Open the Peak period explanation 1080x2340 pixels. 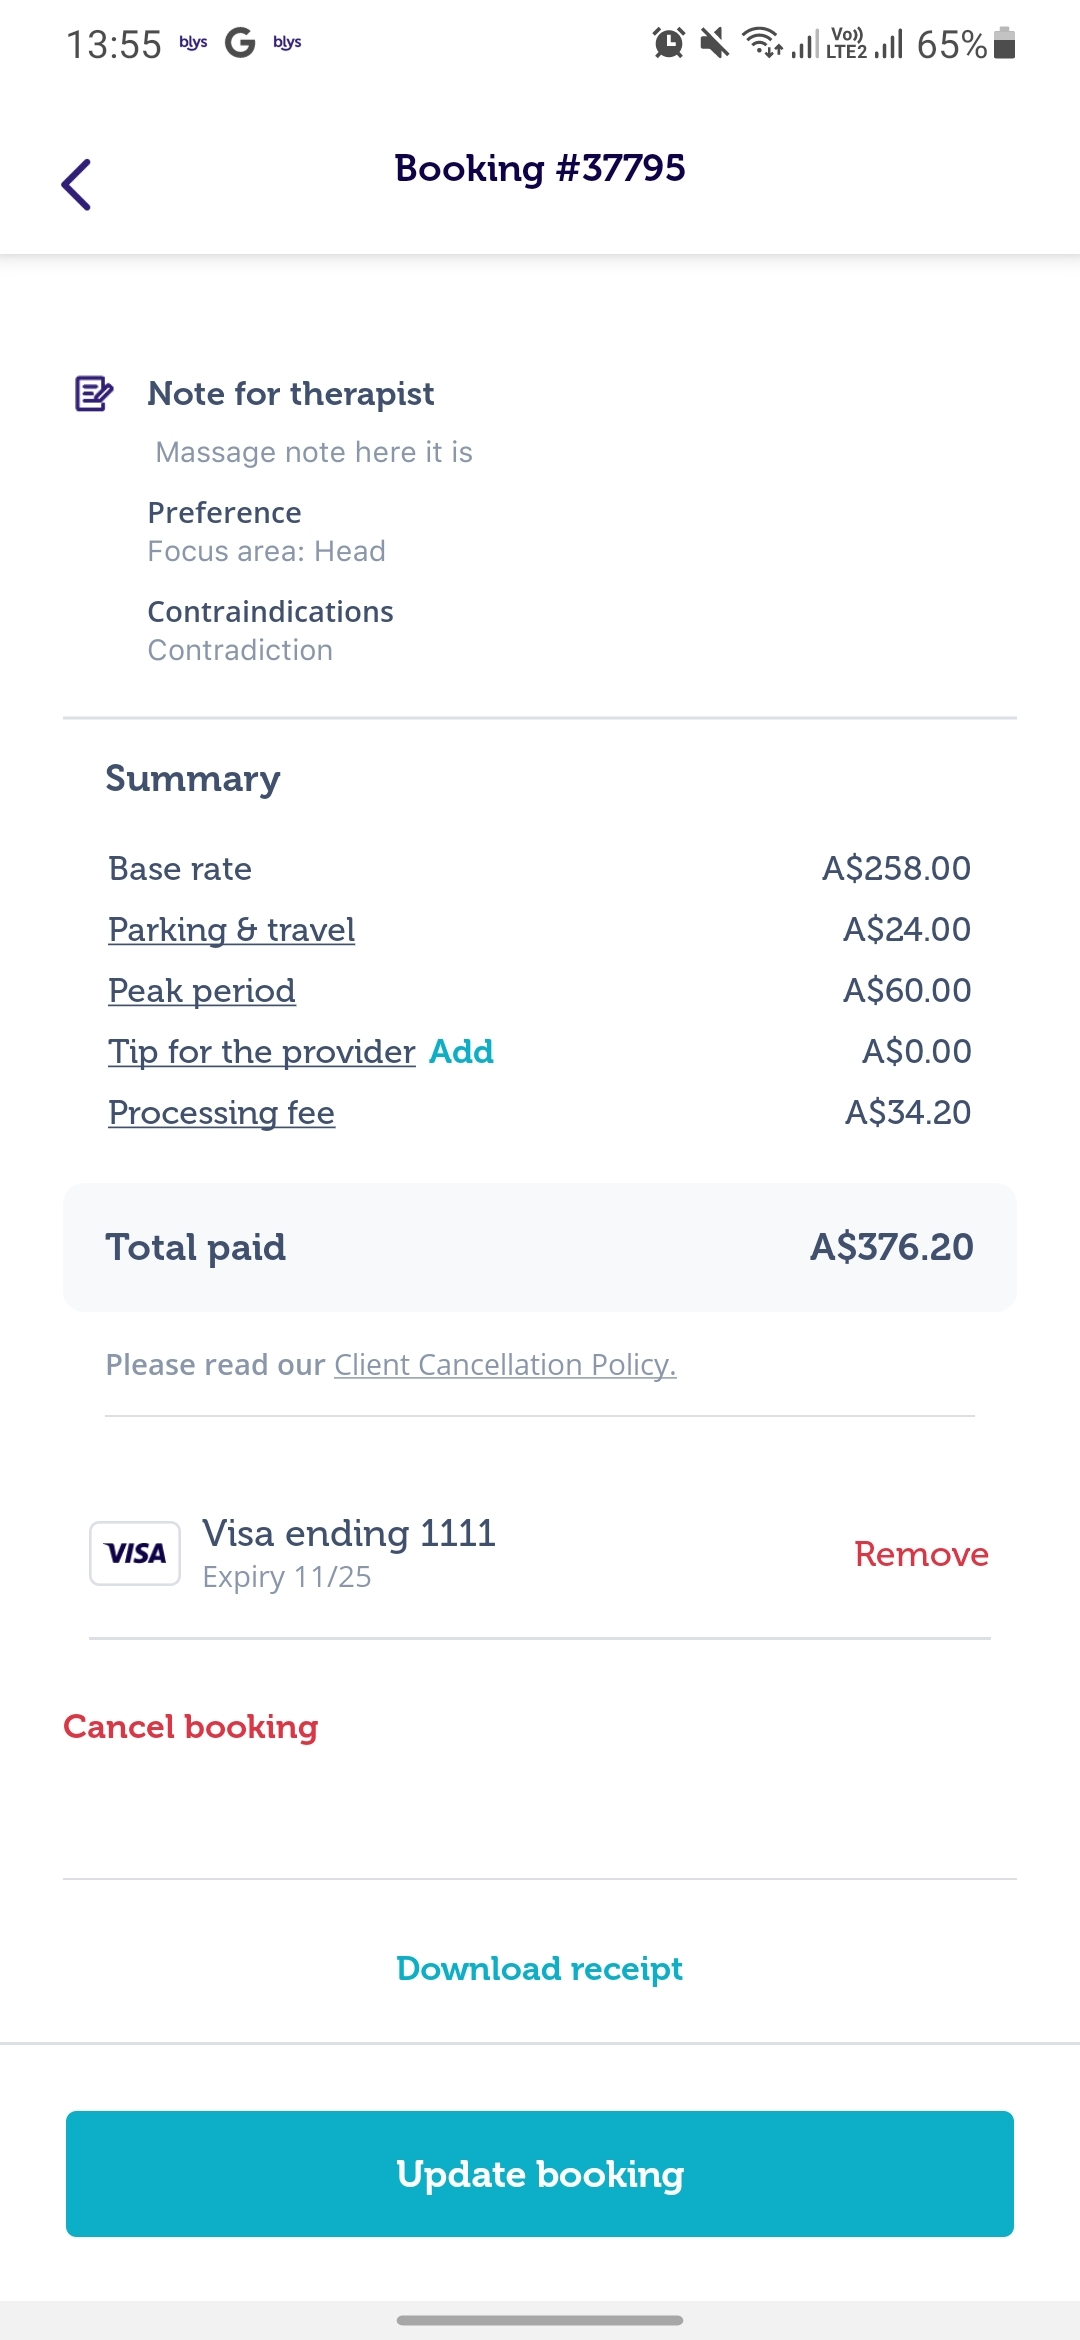pyautogui.click(x=202, y=991)
